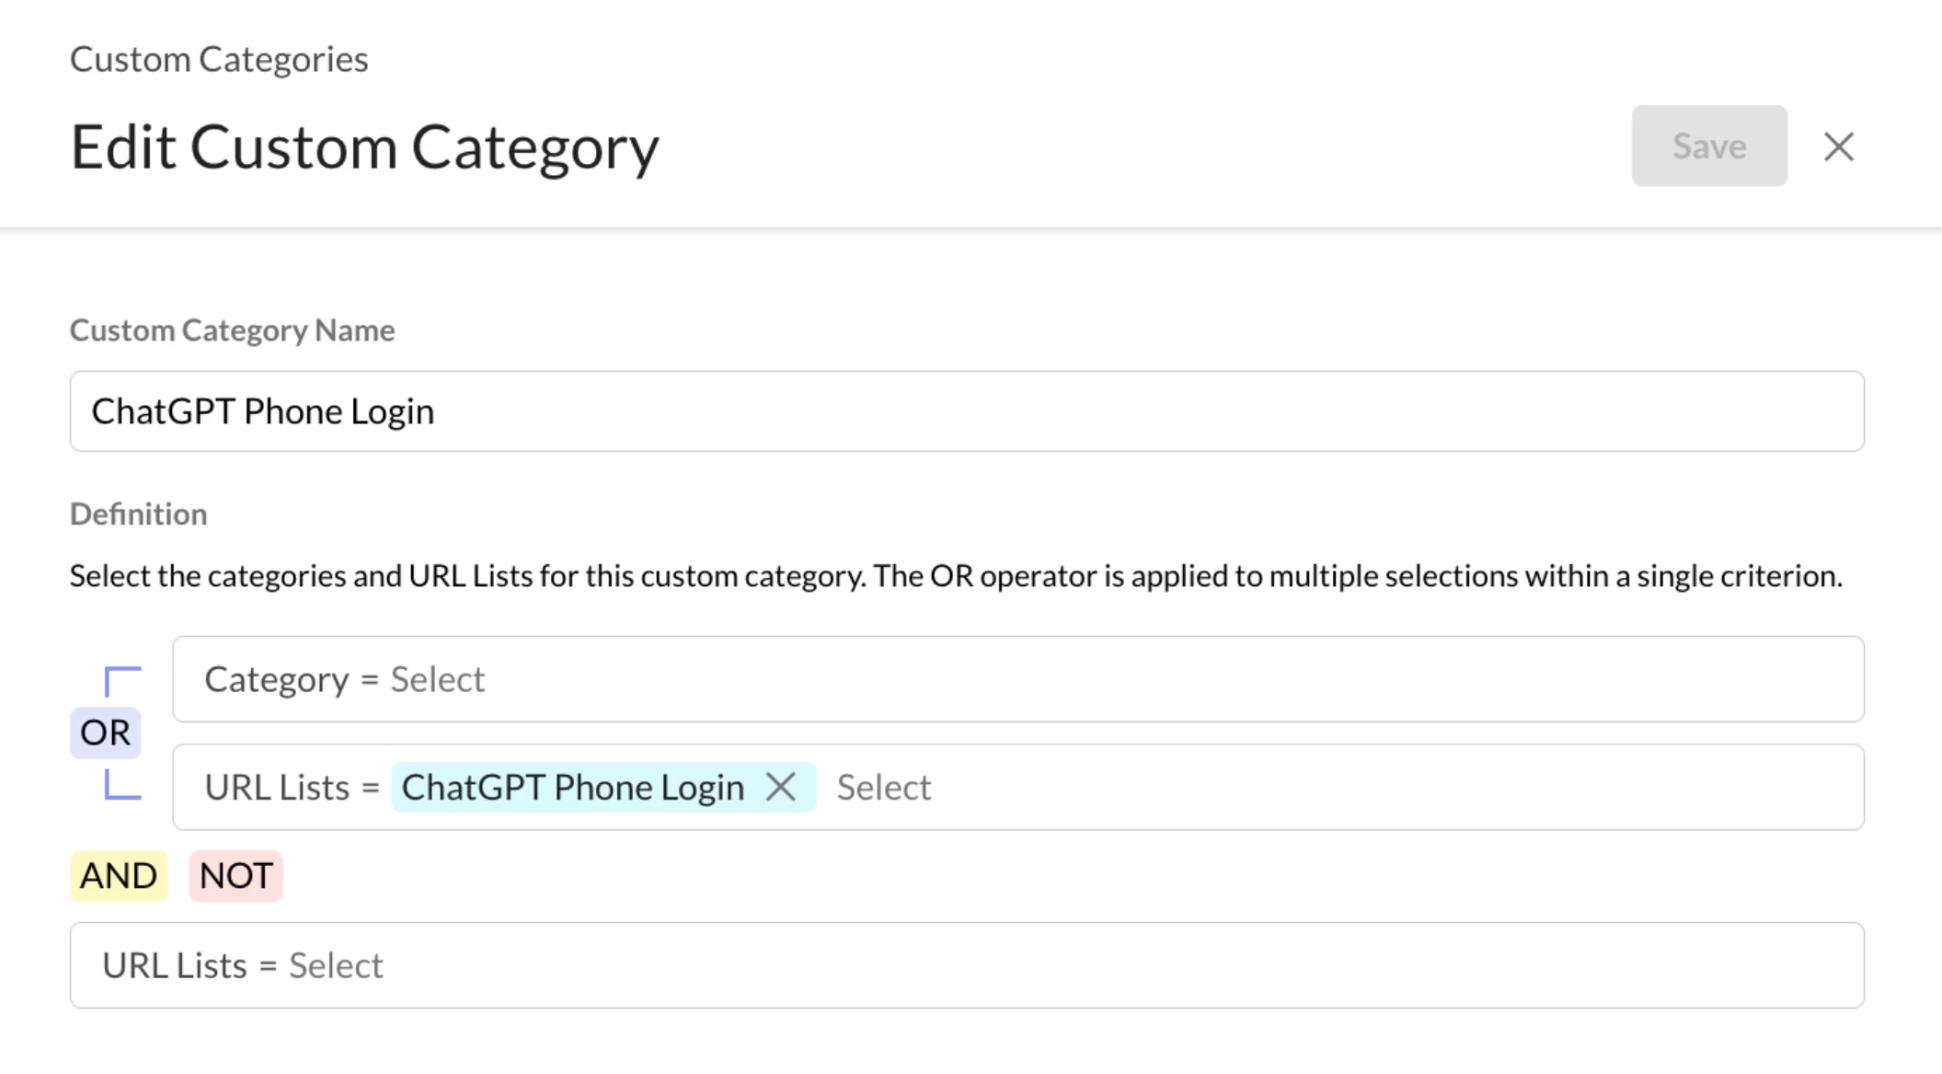The width and height of the screenshot is (1942, 1074).
Task: Click the OR operator badge
Action: [105, 732]
